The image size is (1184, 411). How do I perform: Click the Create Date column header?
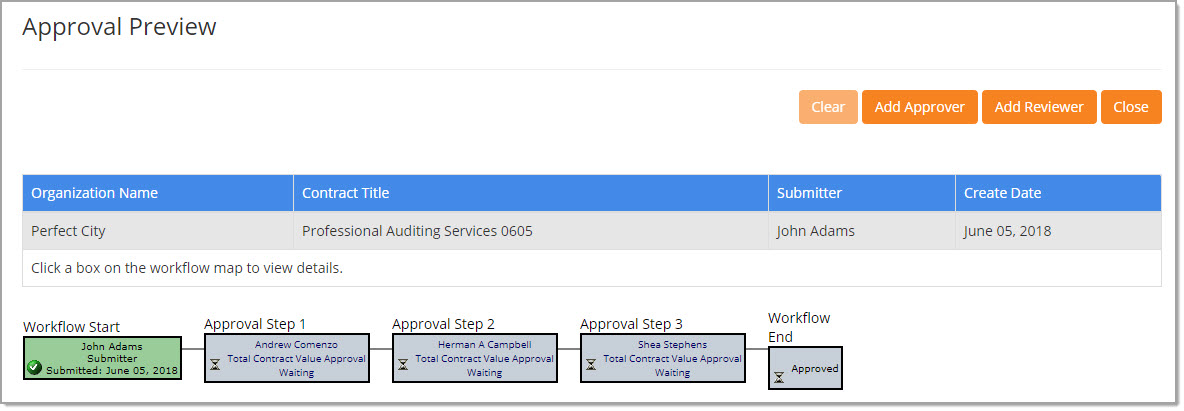[x=1059, y=193]
